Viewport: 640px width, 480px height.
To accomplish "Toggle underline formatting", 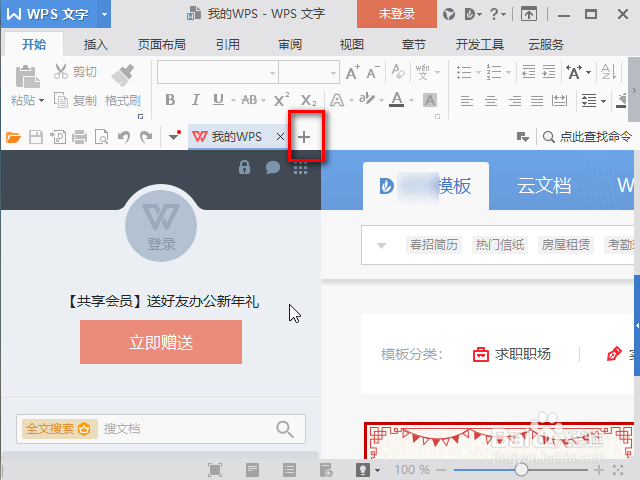I will coord(218,100).
